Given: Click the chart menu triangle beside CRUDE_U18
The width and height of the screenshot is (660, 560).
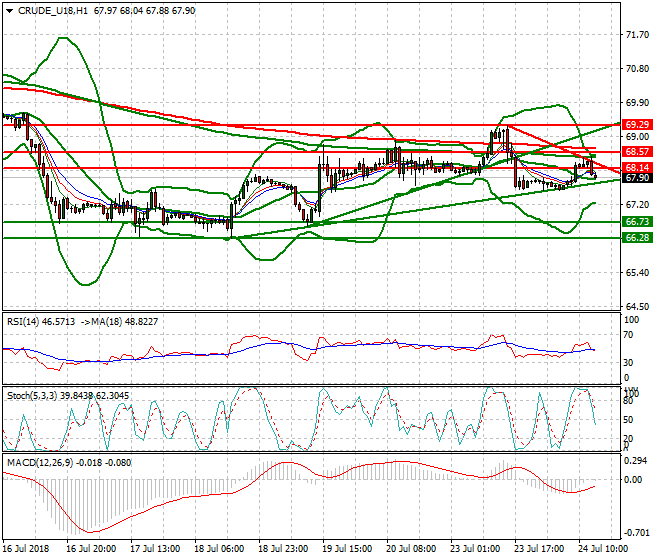Looking at the screenshot, I should point(10,11).
